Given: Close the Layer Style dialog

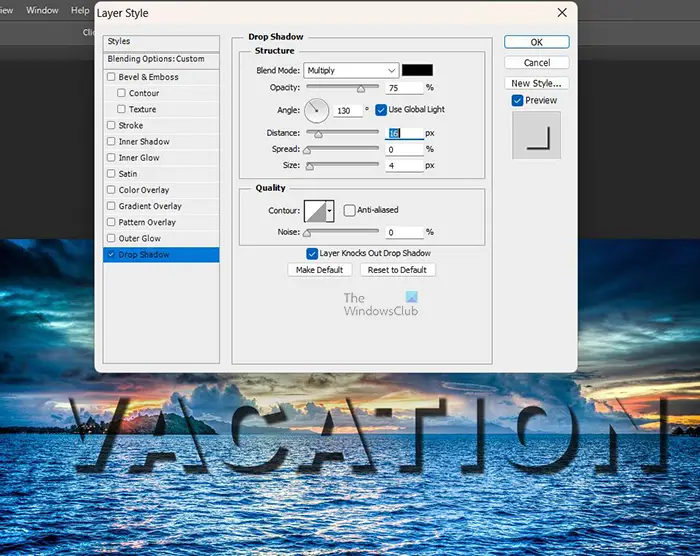Looking at the screenshot, I should point(562,13).
